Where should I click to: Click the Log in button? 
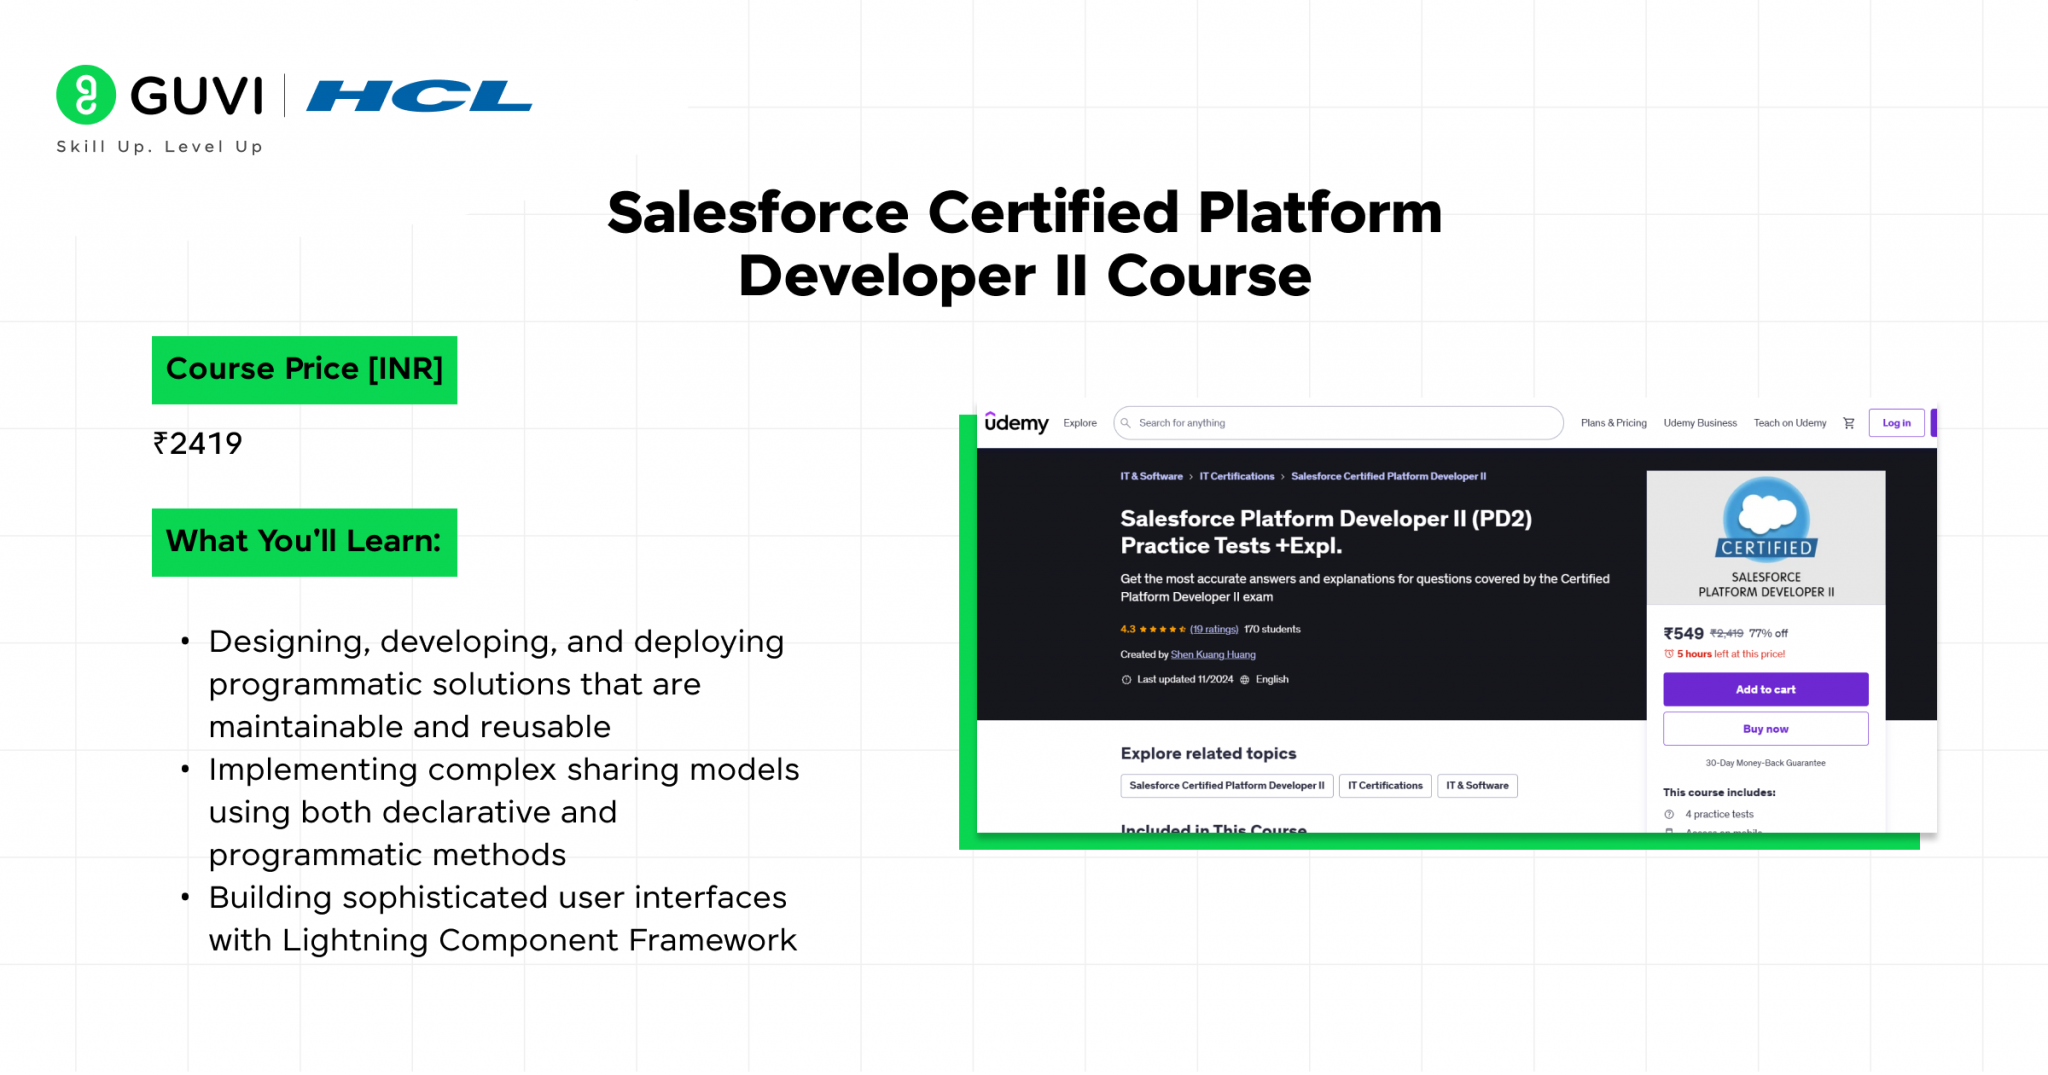click(x=1896, y=422)
